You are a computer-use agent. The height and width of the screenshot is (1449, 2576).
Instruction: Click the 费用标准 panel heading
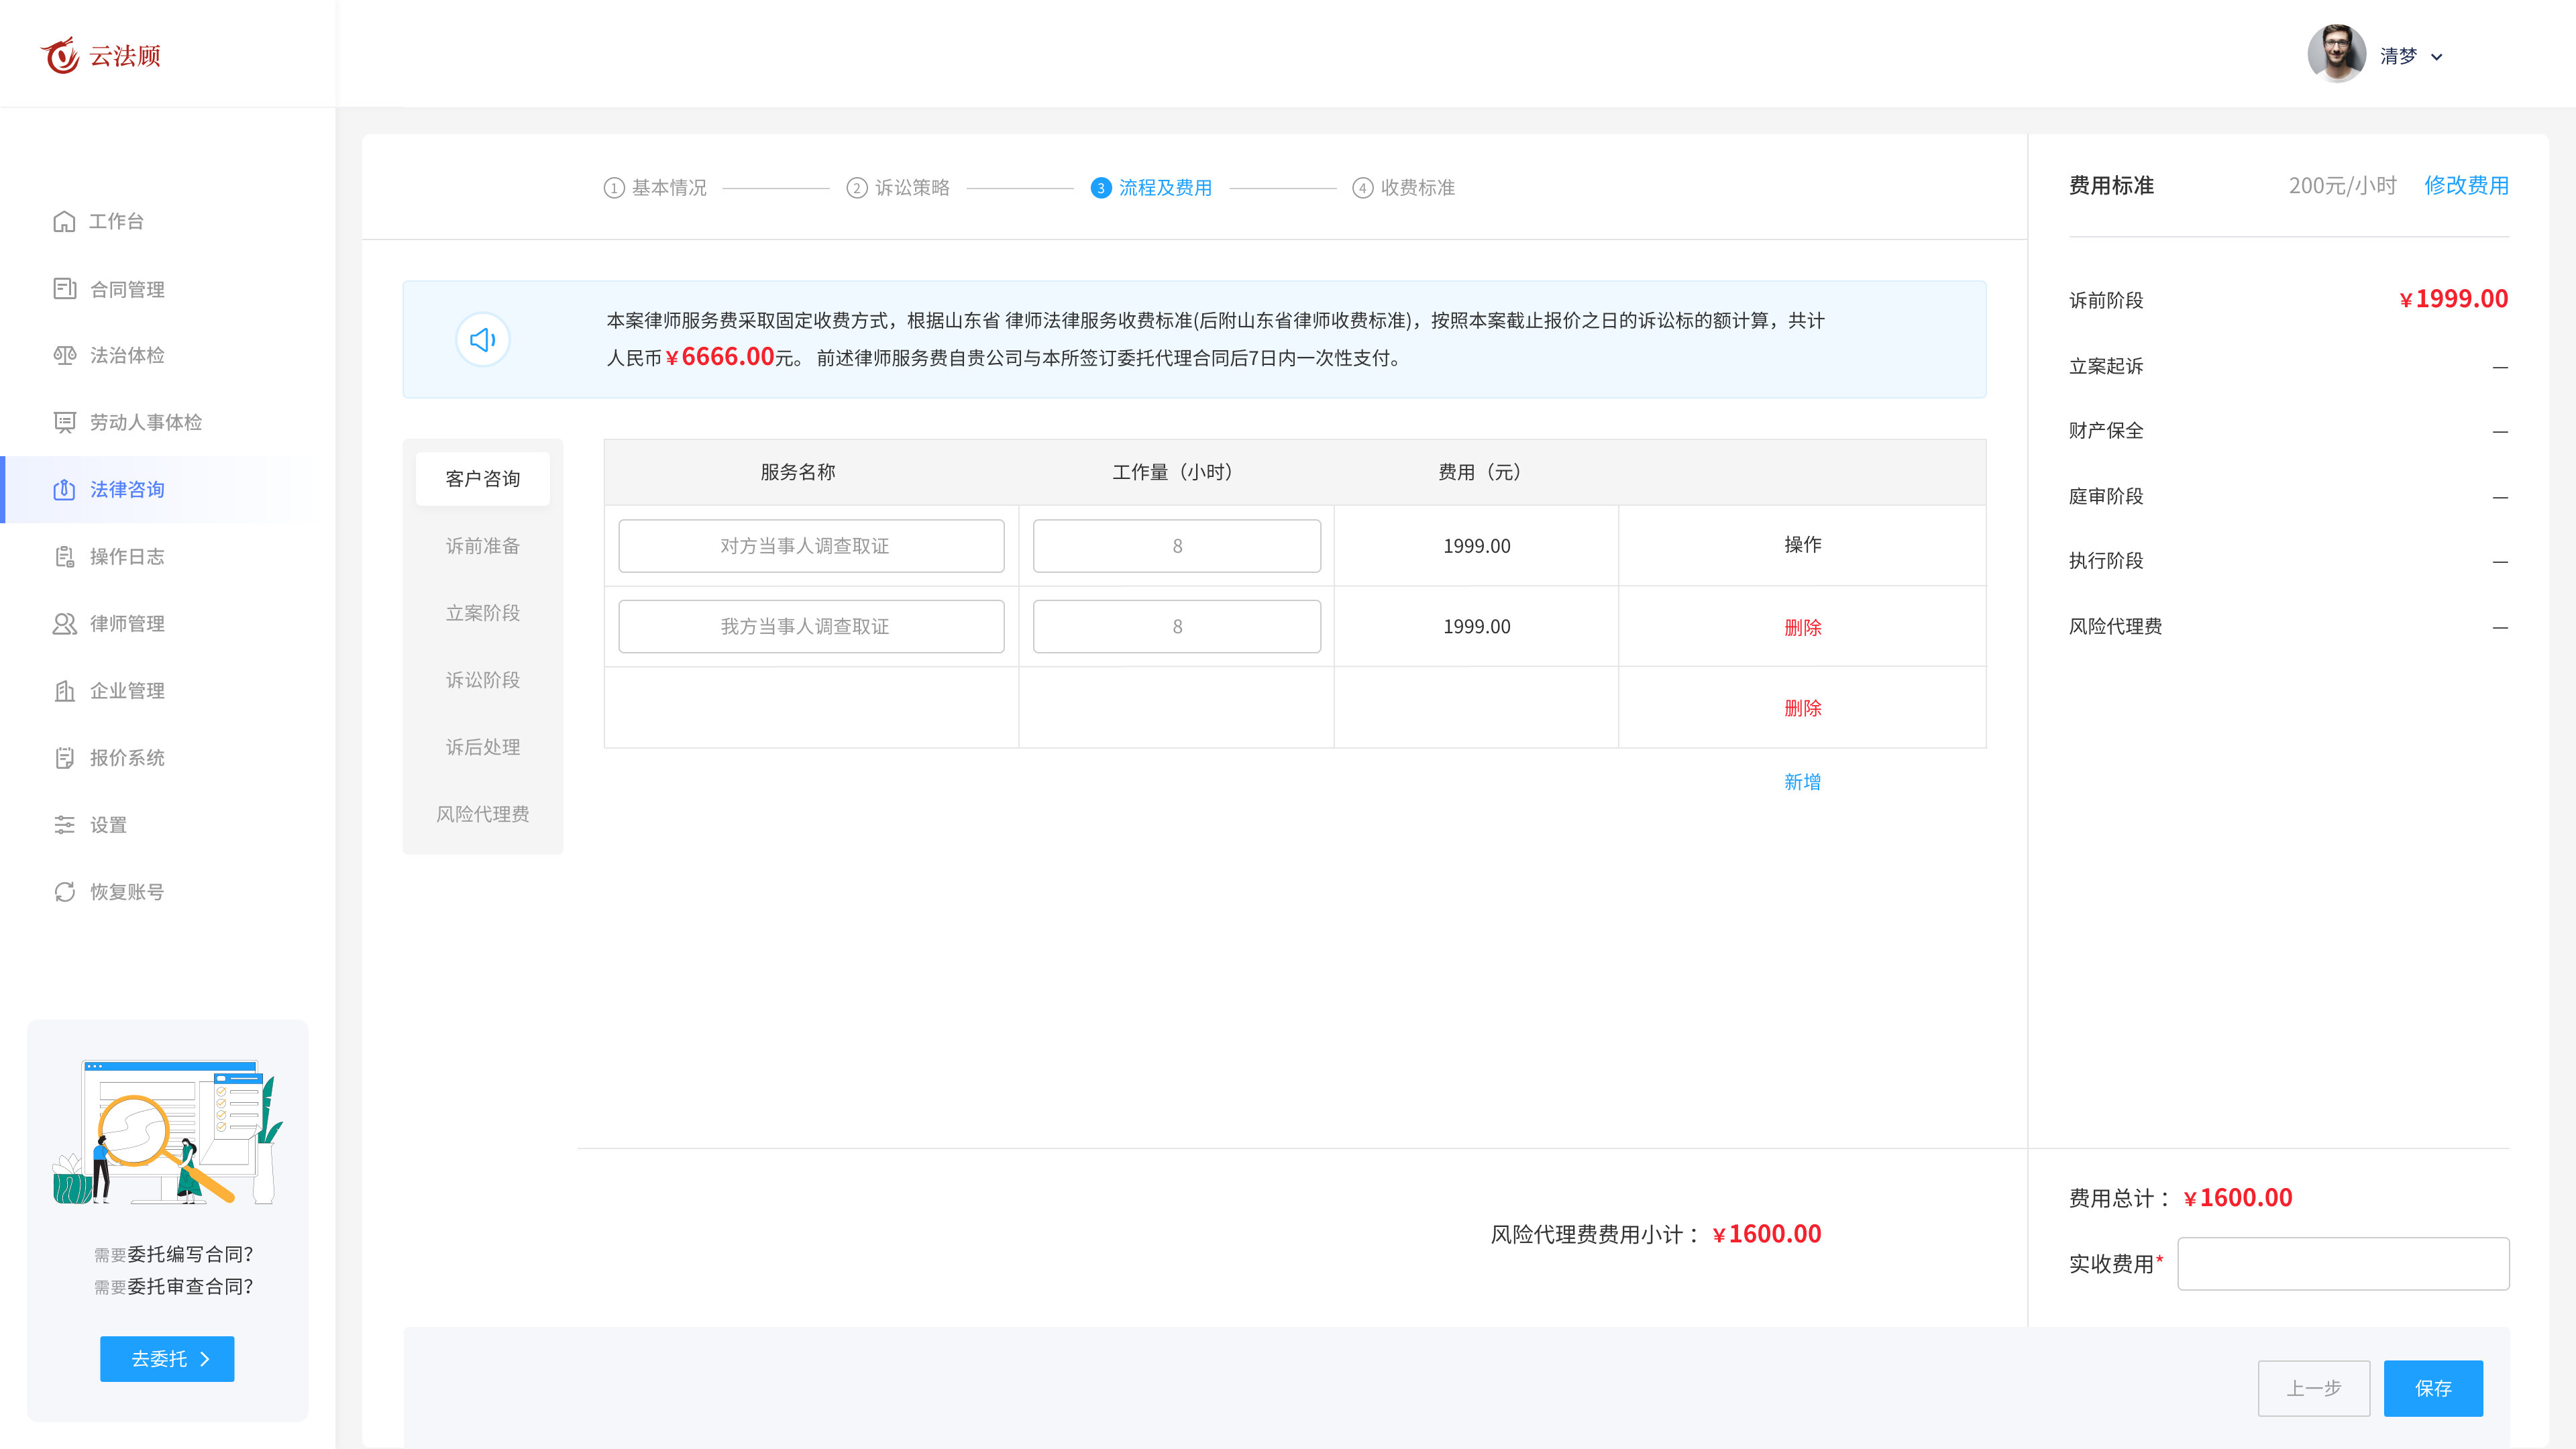coord(2111,185)
